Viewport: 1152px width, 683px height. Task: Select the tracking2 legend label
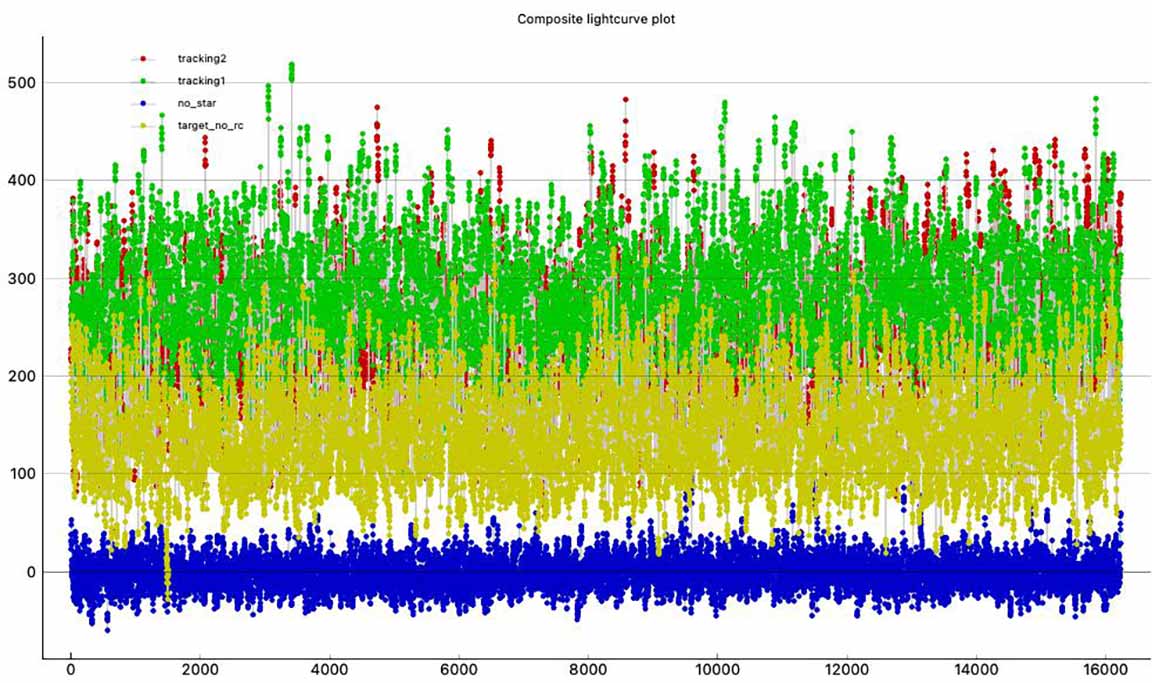194,59
